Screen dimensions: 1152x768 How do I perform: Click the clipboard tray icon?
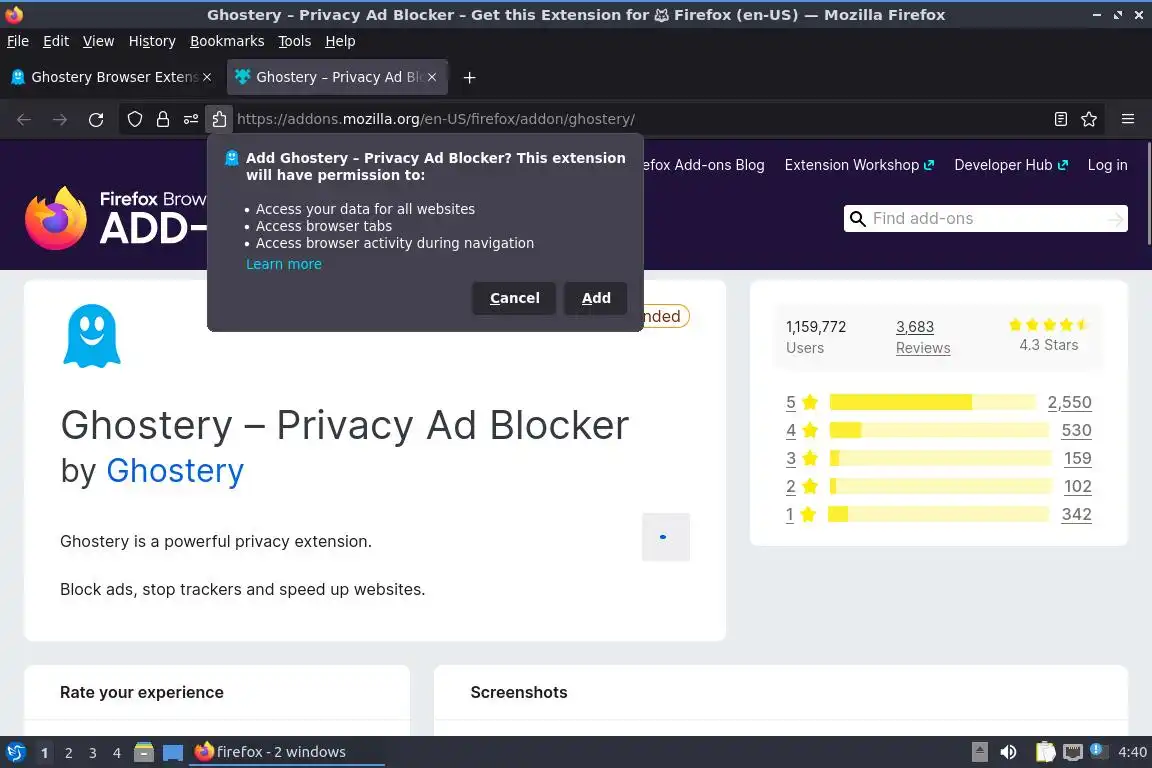tap(1045, 752)
